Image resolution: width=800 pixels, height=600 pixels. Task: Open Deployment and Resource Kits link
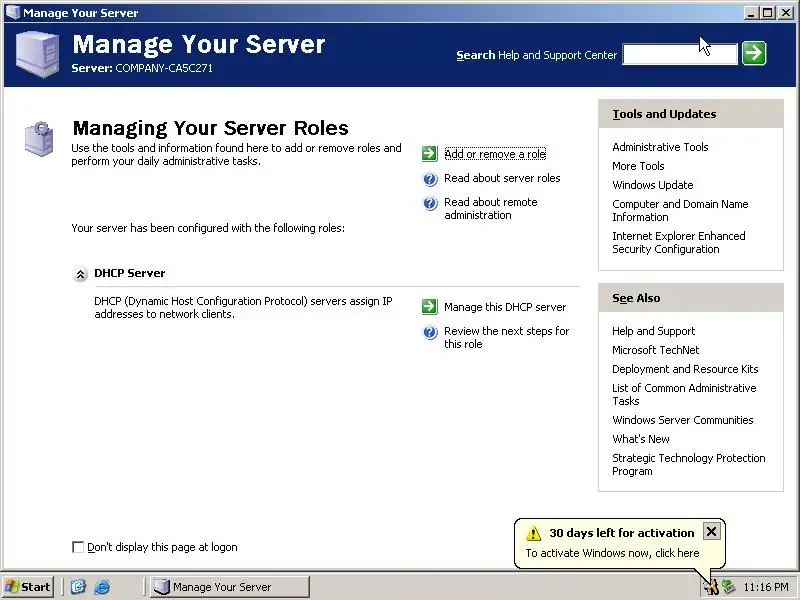(x=685, y=369)
